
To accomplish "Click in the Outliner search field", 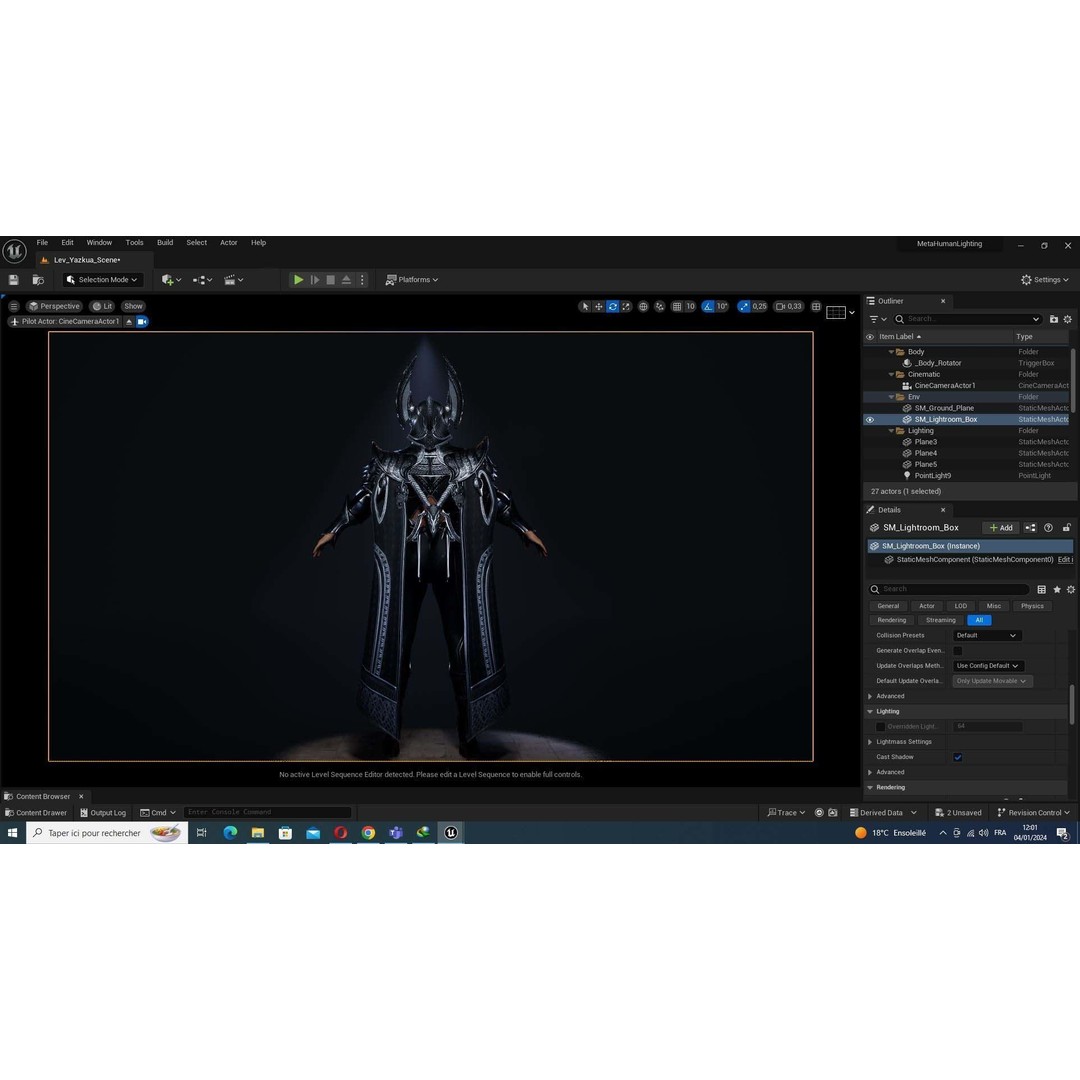I will coord(967,319).
